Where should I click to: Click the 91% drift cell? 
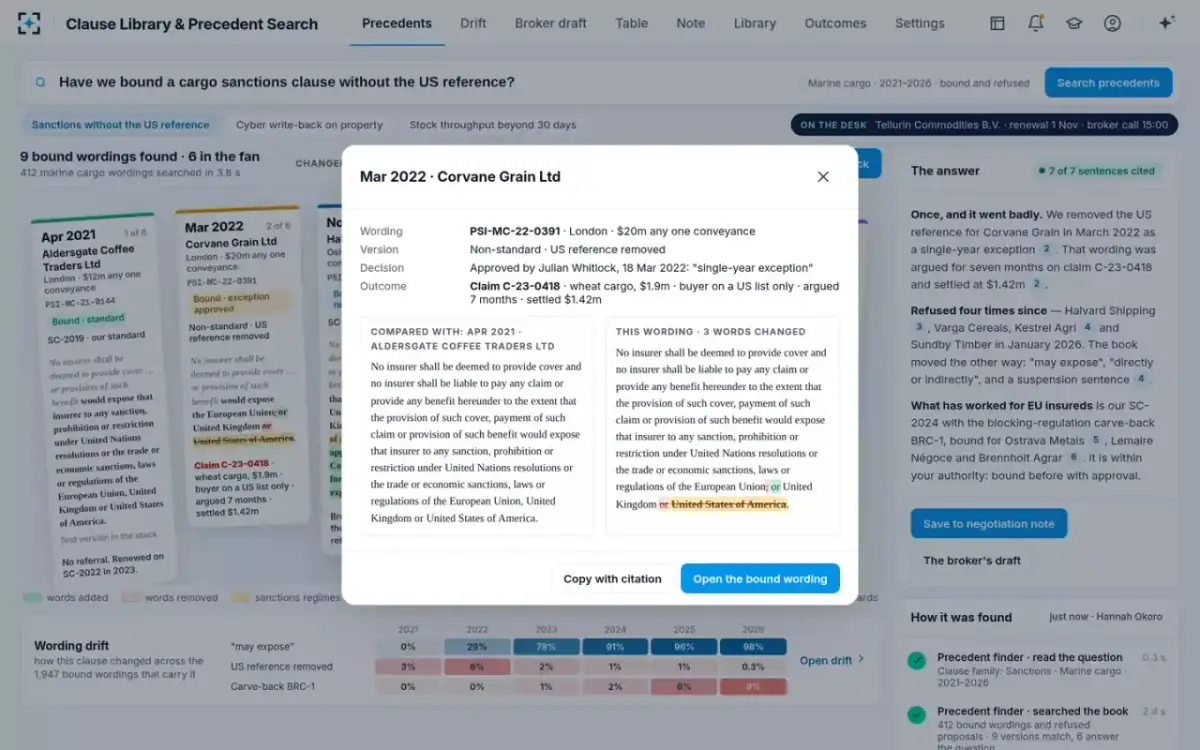click(x=616, y=647)
